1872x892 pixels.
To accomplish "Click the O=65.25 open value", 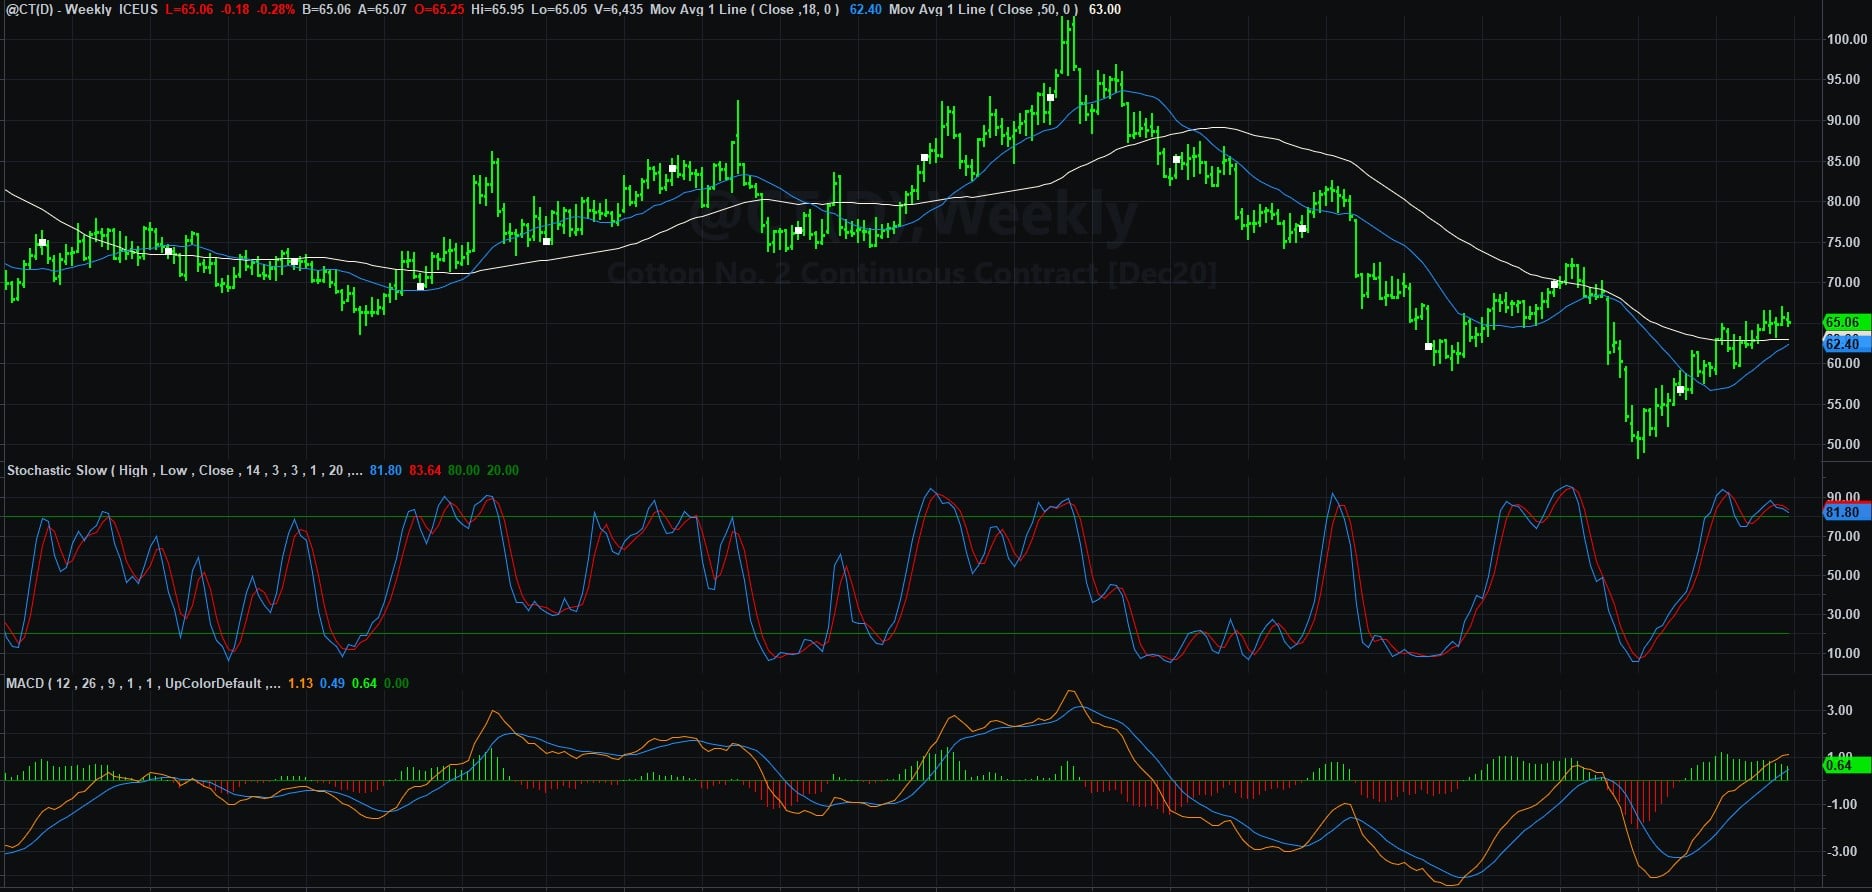I will click(x=439, y=9).
